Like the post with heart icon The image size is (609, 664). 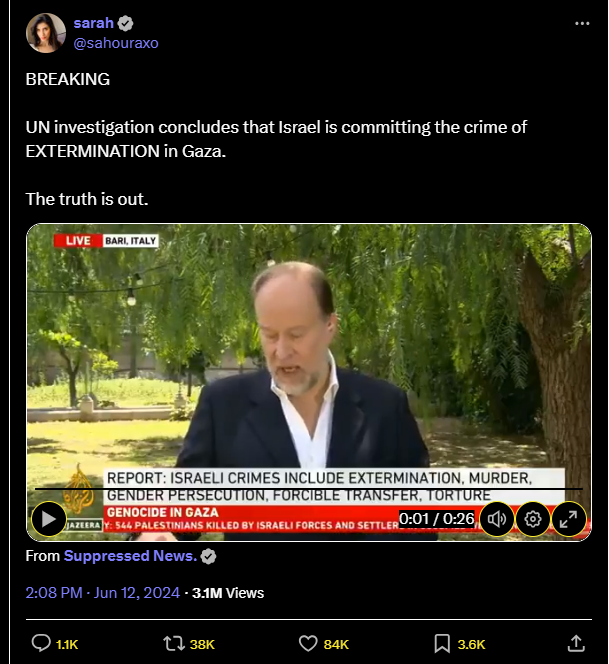[x=308, y=644]
